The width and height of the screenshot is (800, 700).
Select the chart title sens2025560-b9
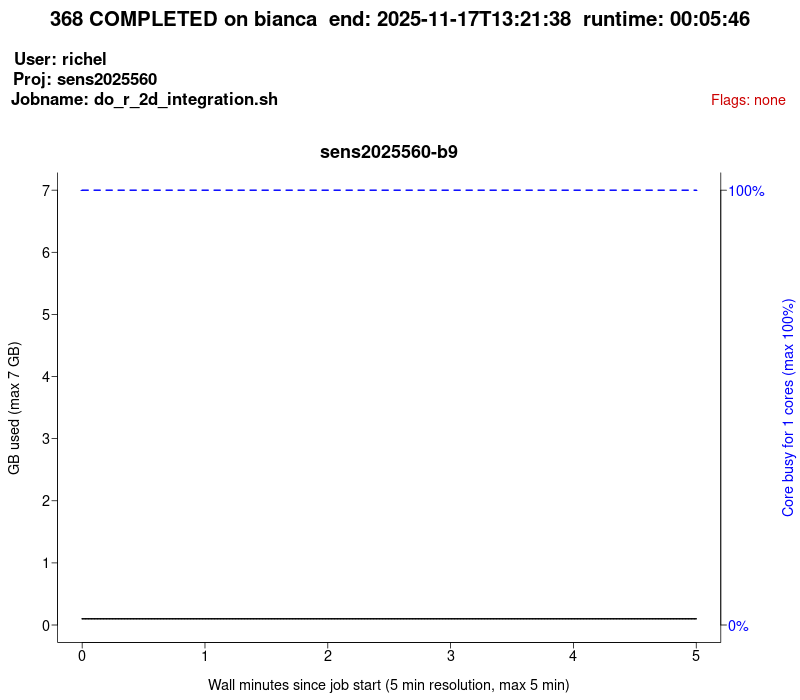(388, 152)
